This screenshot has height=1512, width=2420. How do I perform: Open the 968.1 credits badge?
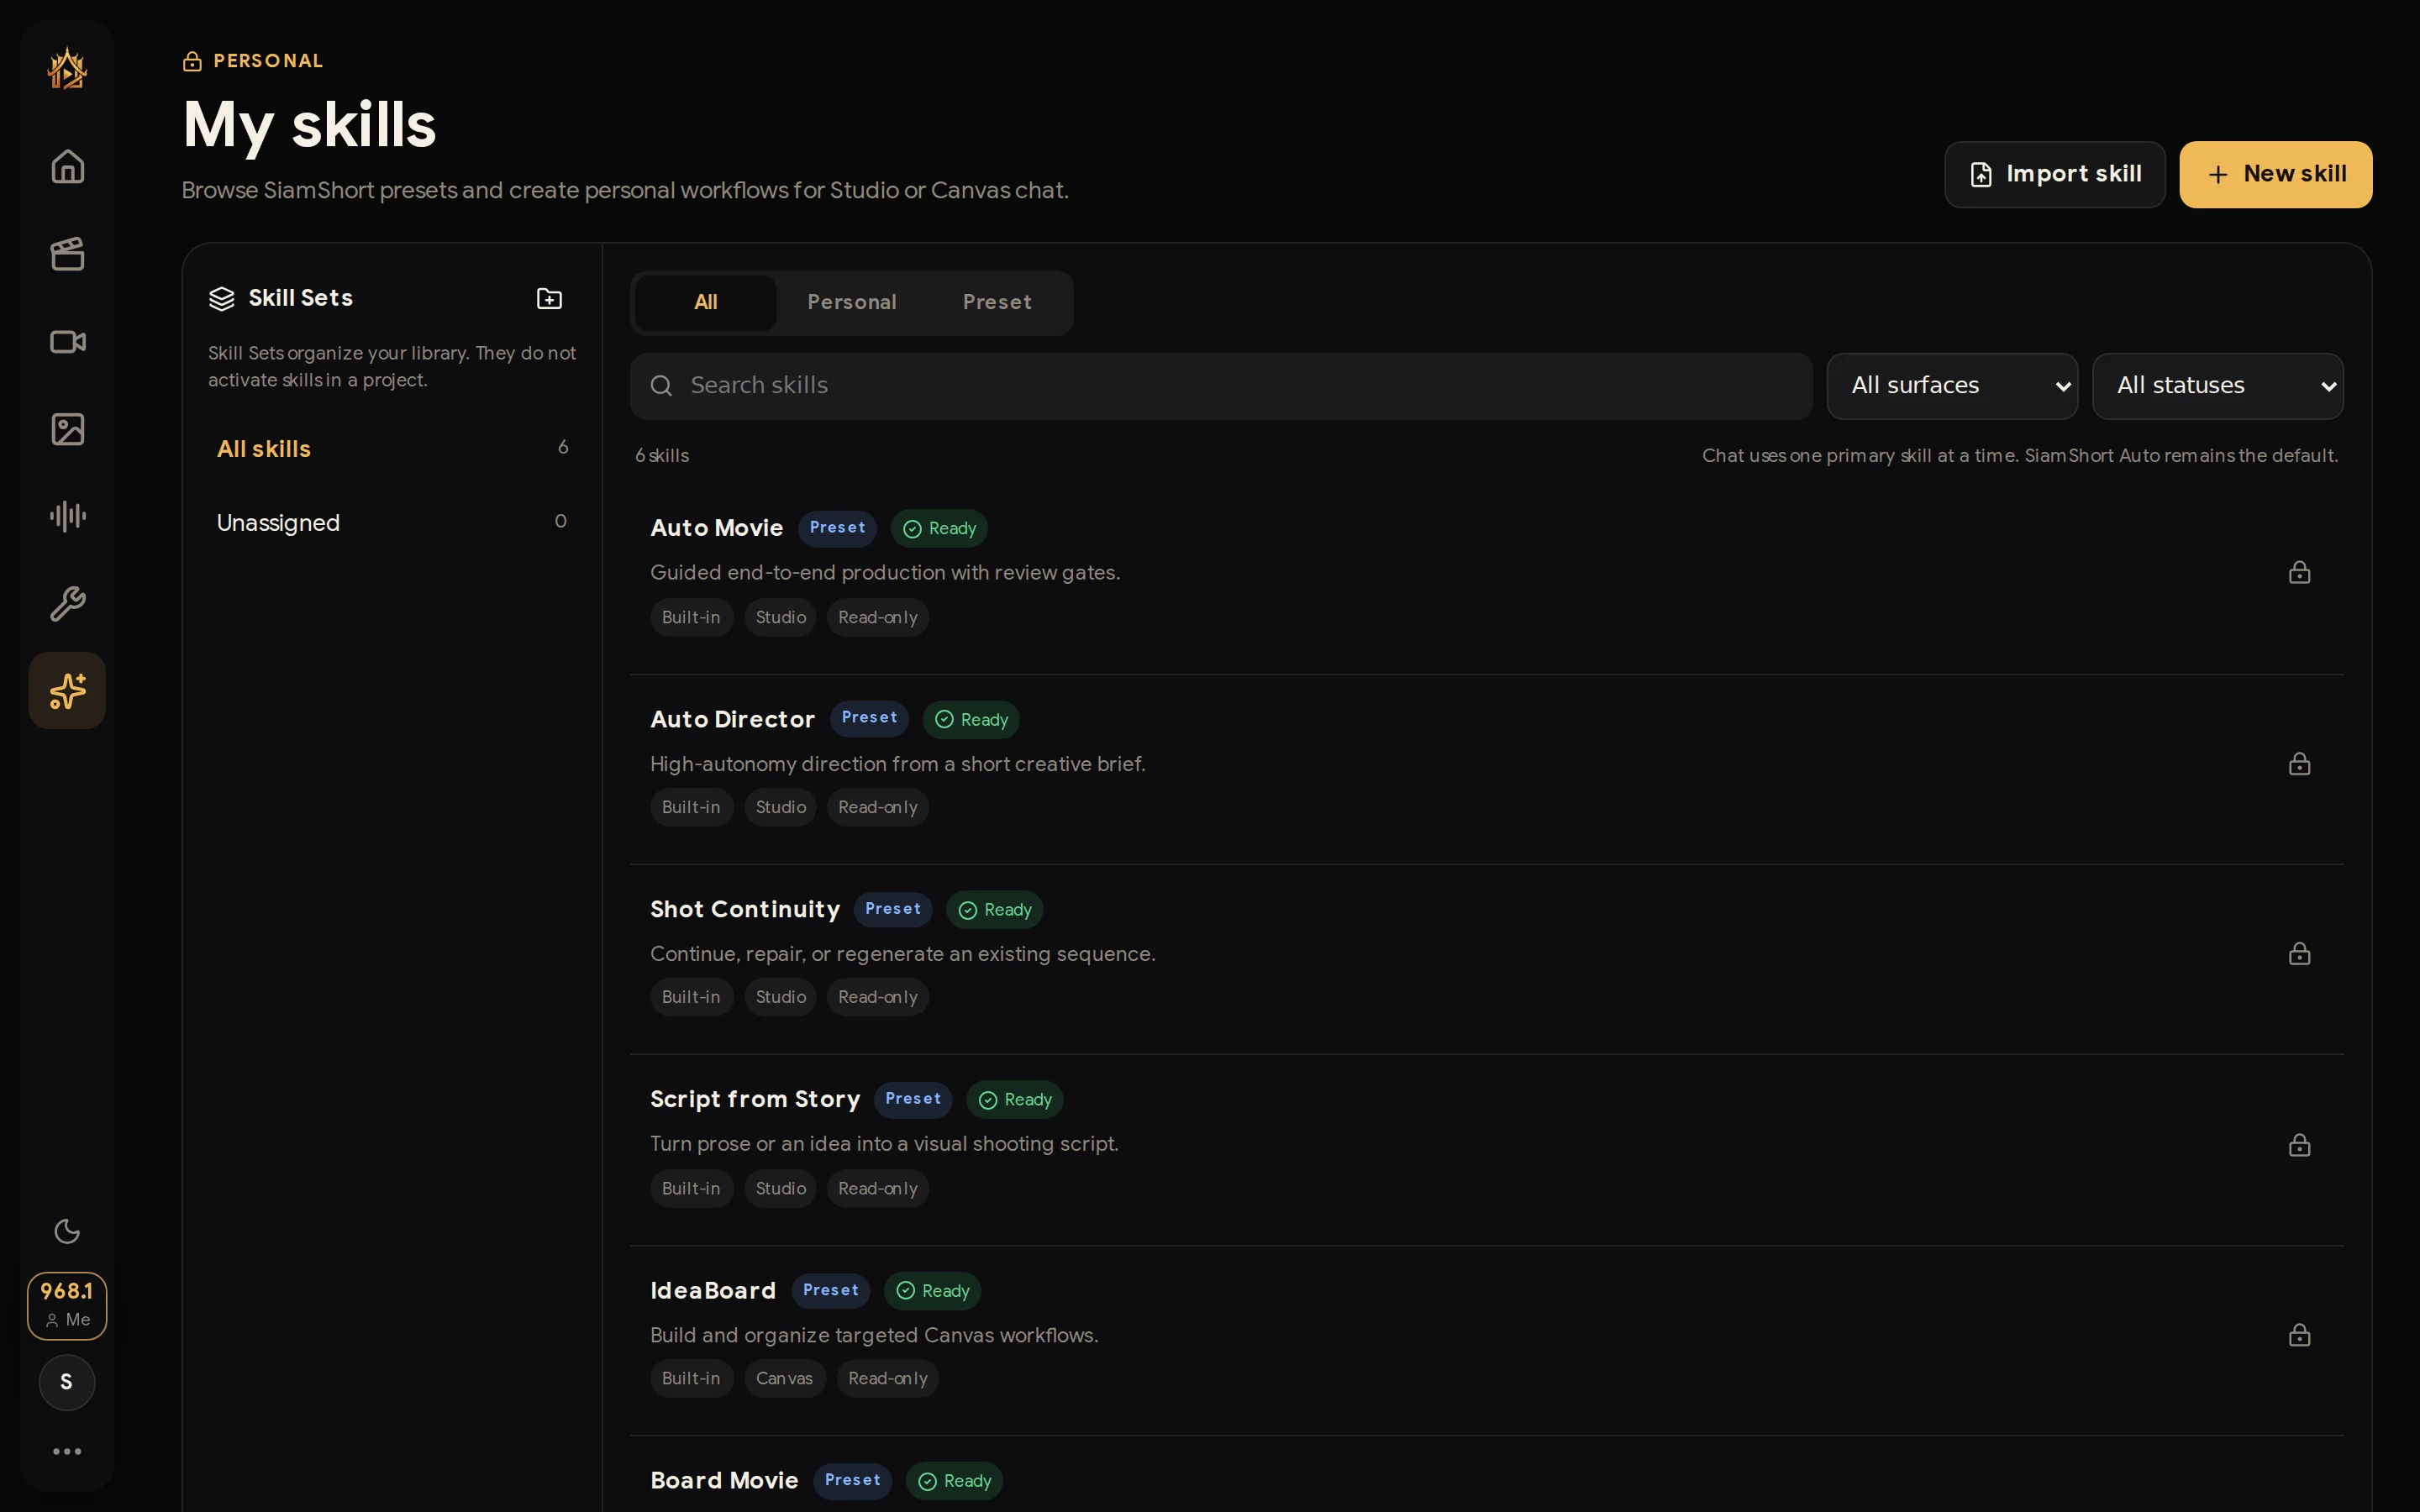[67, 1305]
